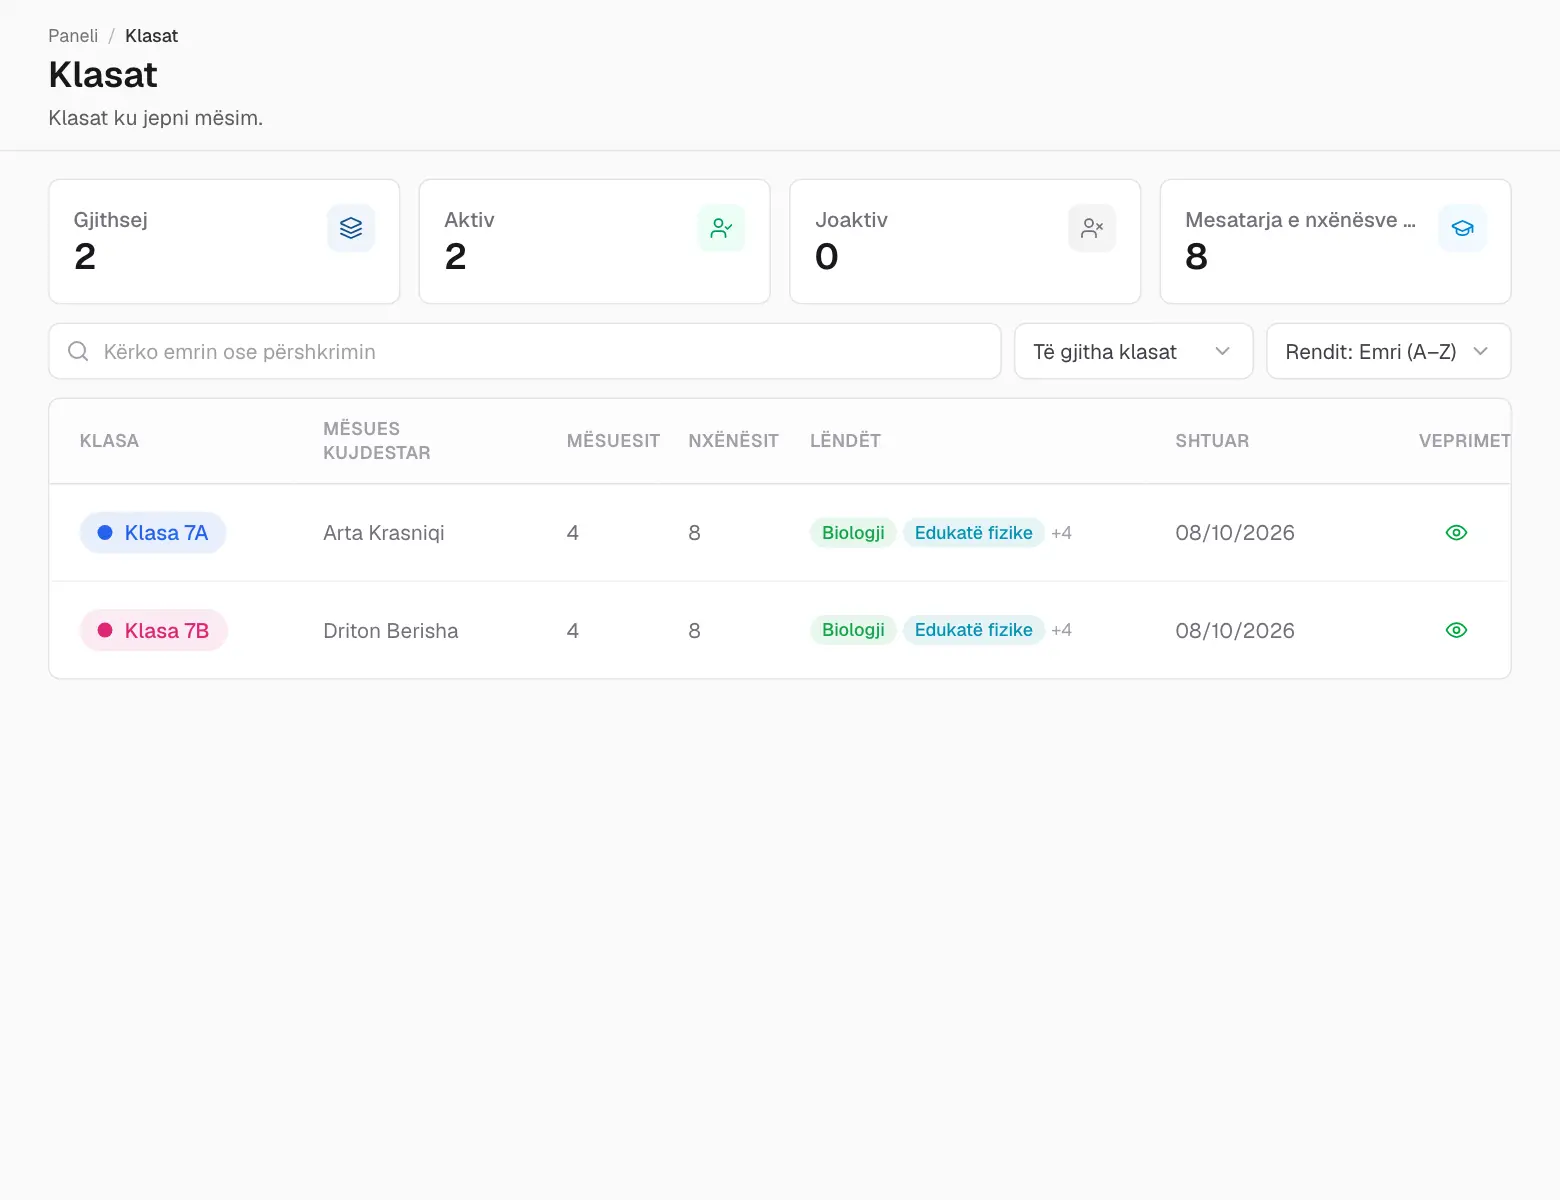
Task: Open the Të gjitha klasat filter dropdown
Action: click(1133, 351)
